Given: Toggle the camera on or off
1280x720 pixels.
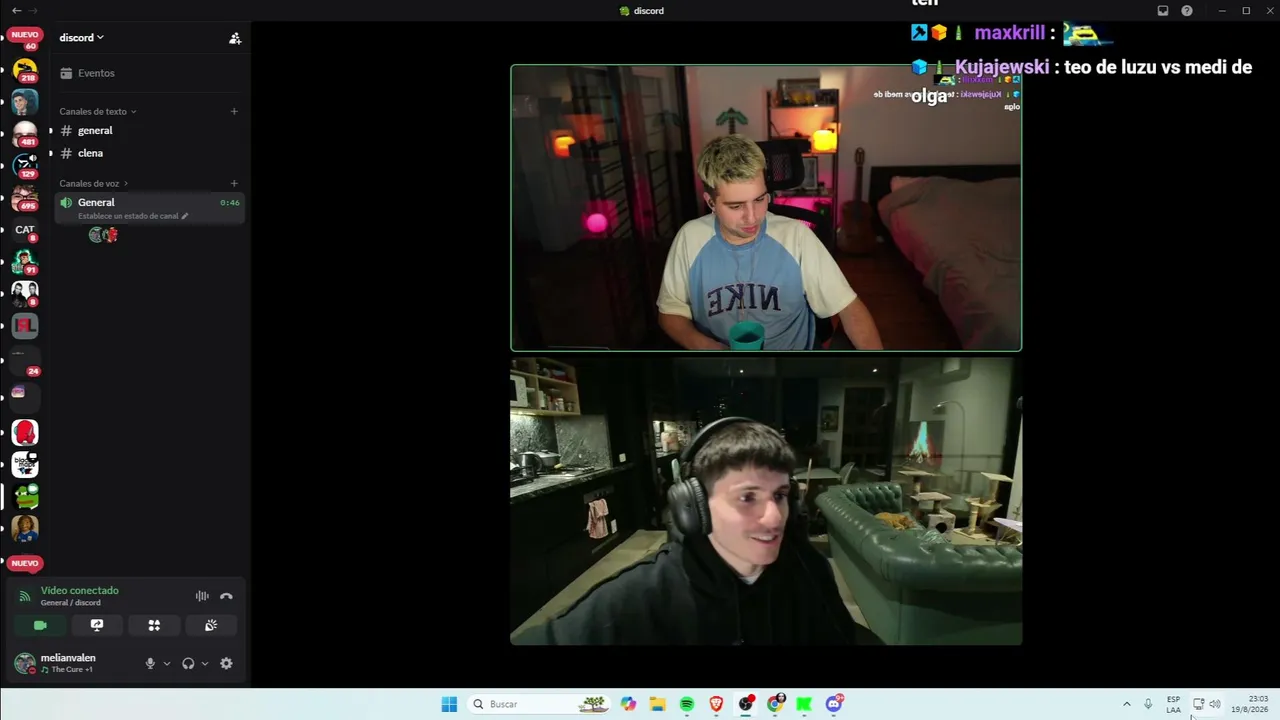Looking at the screenshot, I should click(x=40, y=625).
